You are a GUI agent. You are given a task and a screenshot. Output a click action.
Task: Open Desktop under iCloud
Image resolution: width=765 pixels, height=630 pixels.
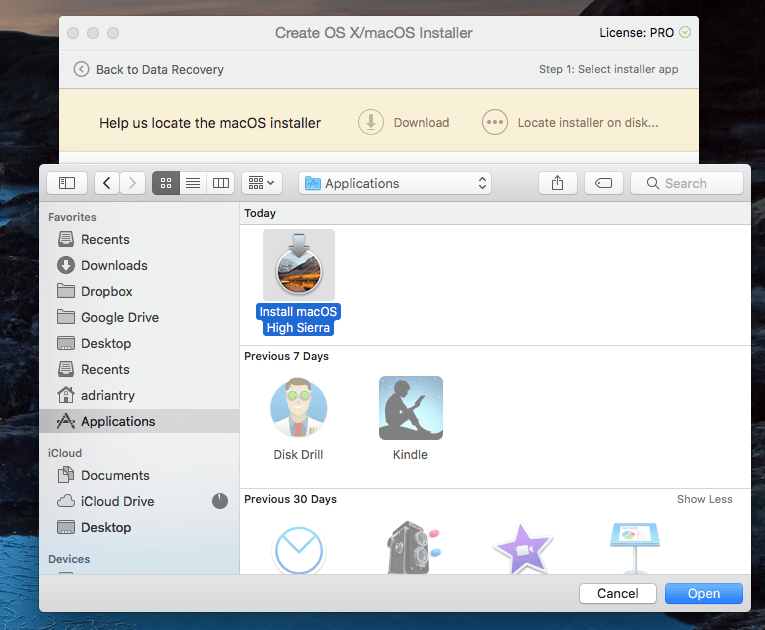[x=139, y=528]
